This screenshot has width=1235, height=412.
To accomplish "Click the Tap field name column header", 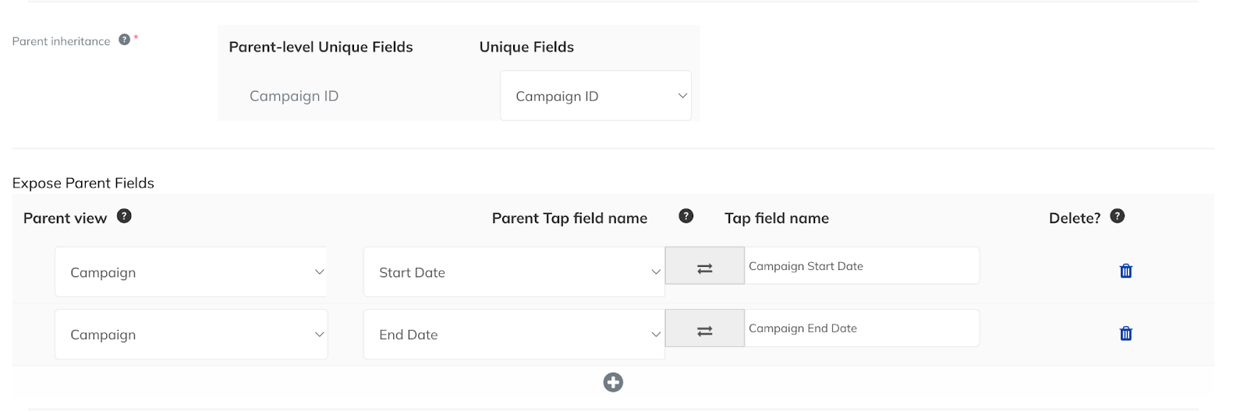I will tap(777, 218).
